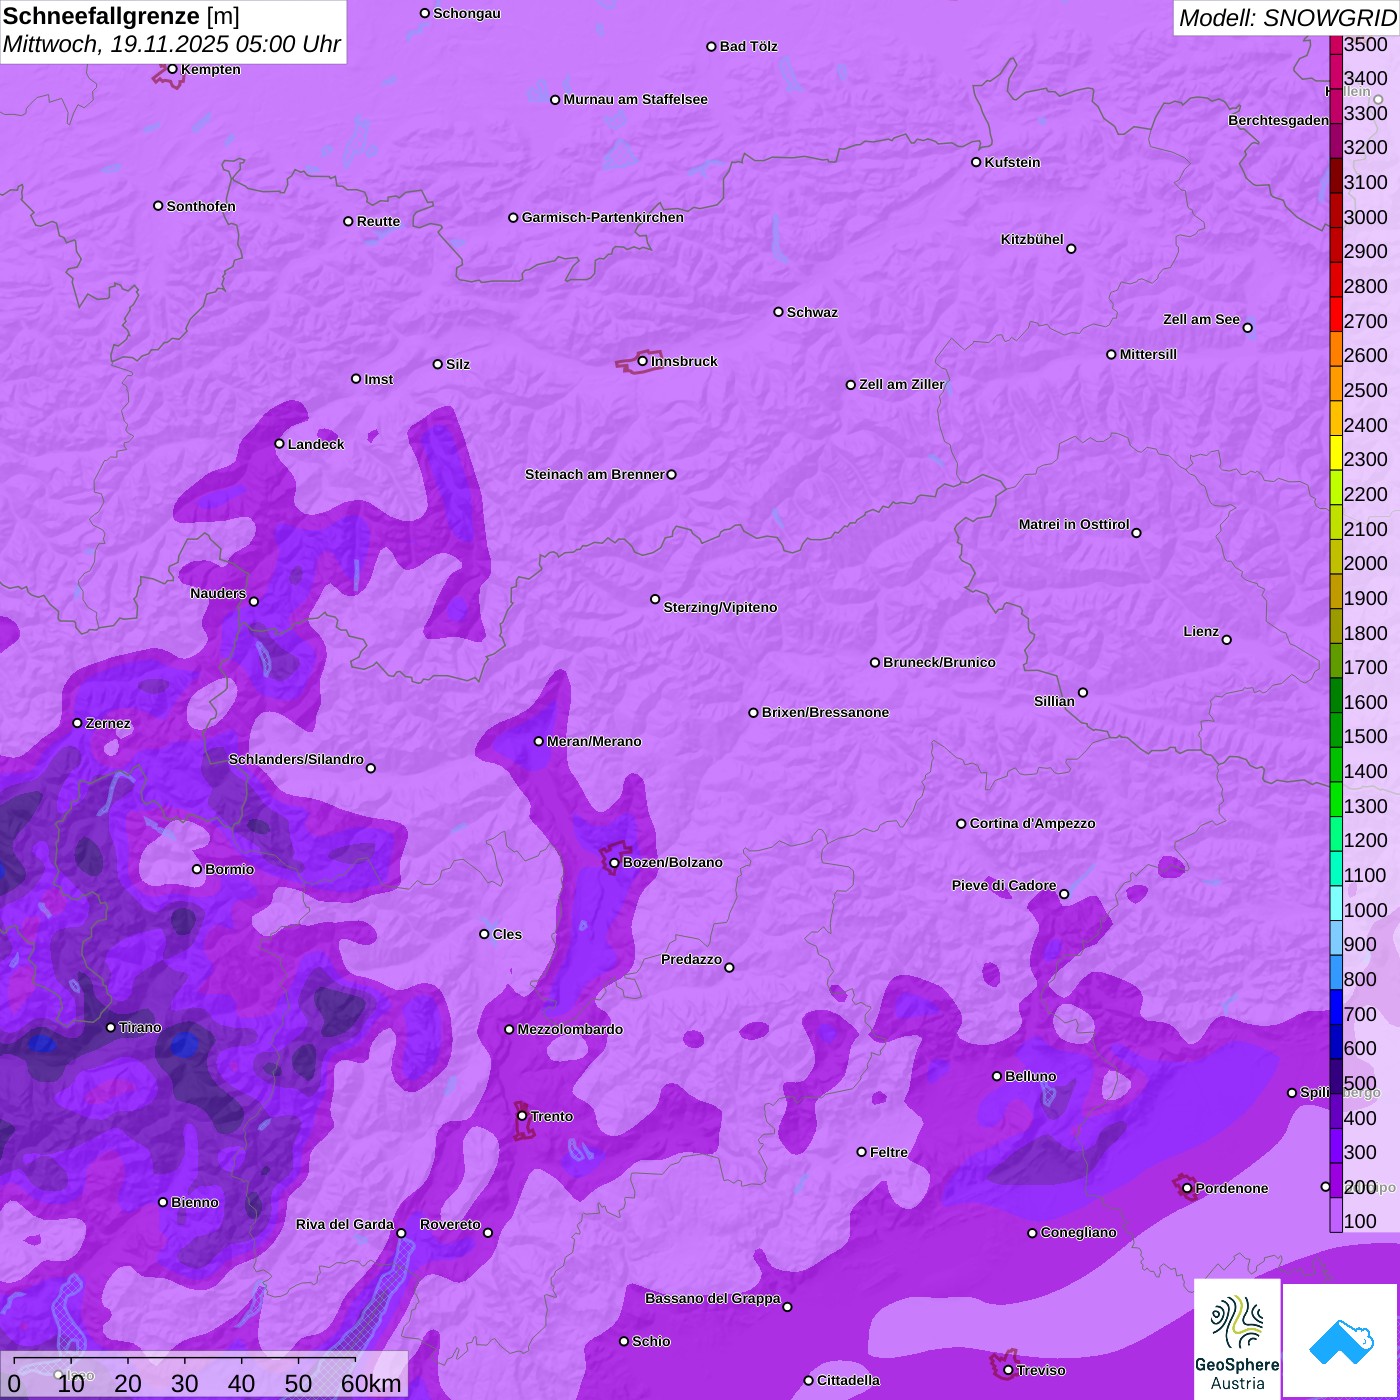Select the Conegliano label
This screenshot has width=1400, height=1400.
(x=1078, y=1232)
